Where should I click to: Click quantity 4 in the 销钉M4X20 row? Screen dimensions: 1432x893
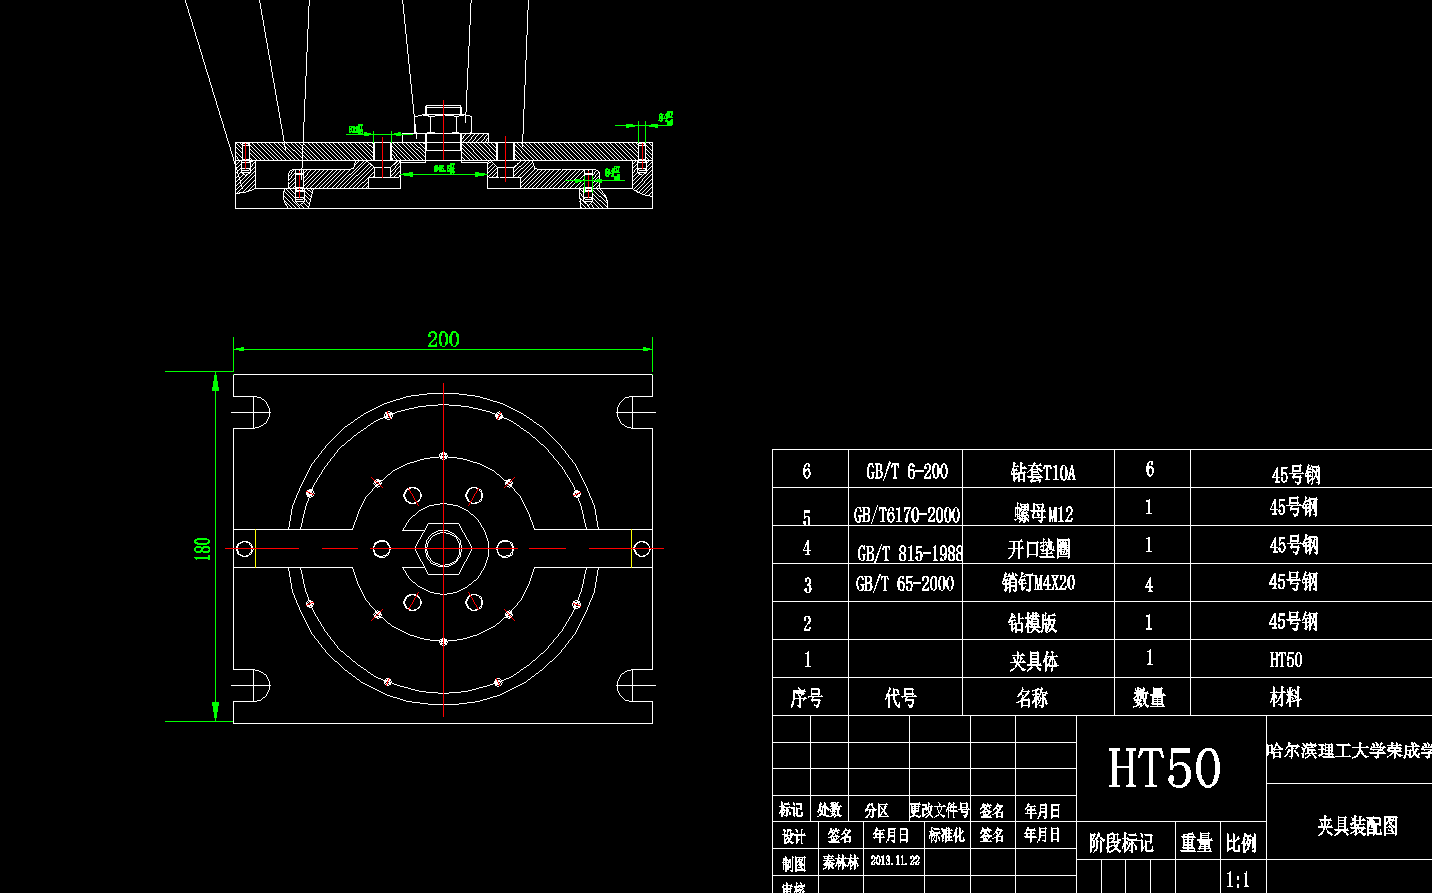tap(1149, 585)
